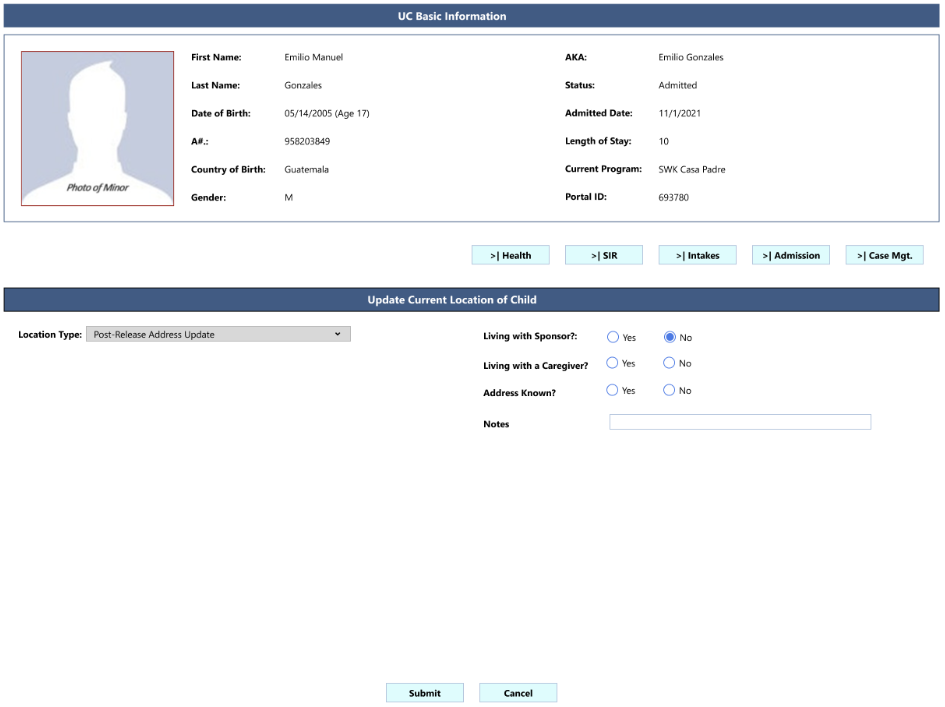Go to the SIR section
Image resolution: width=945 pixels, height=707 pixels.
[604, 255]
